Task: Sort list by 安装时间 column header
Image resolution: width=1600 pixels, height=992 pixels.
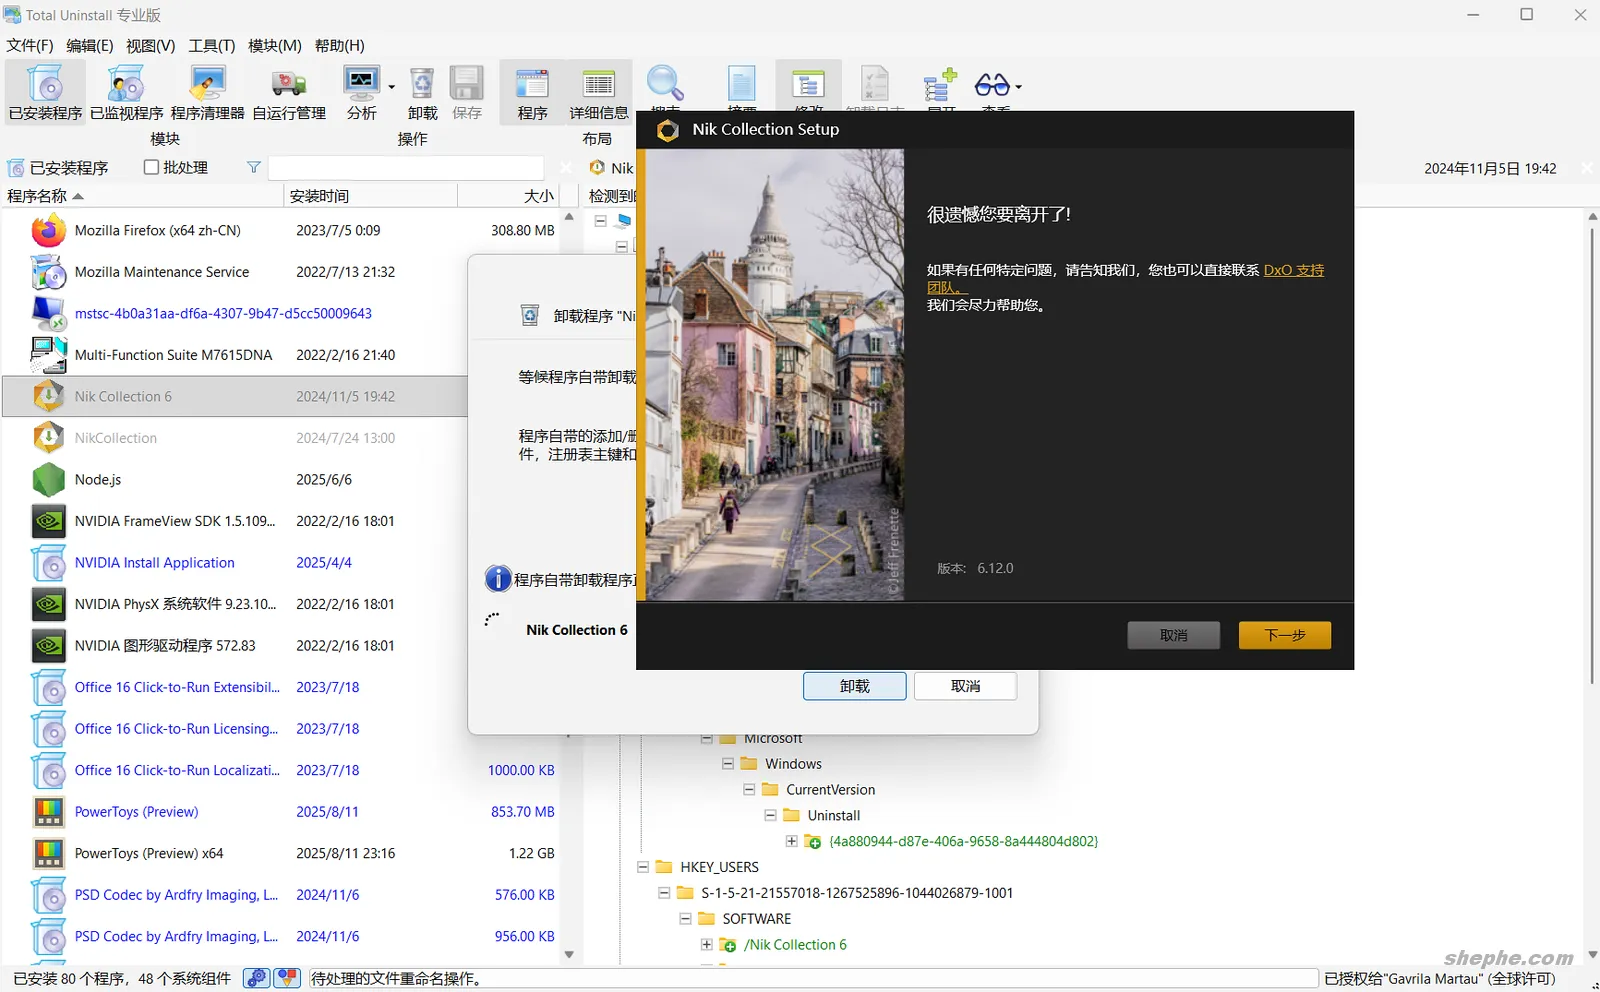Action: pyautogui.click(x=320, y=196)
